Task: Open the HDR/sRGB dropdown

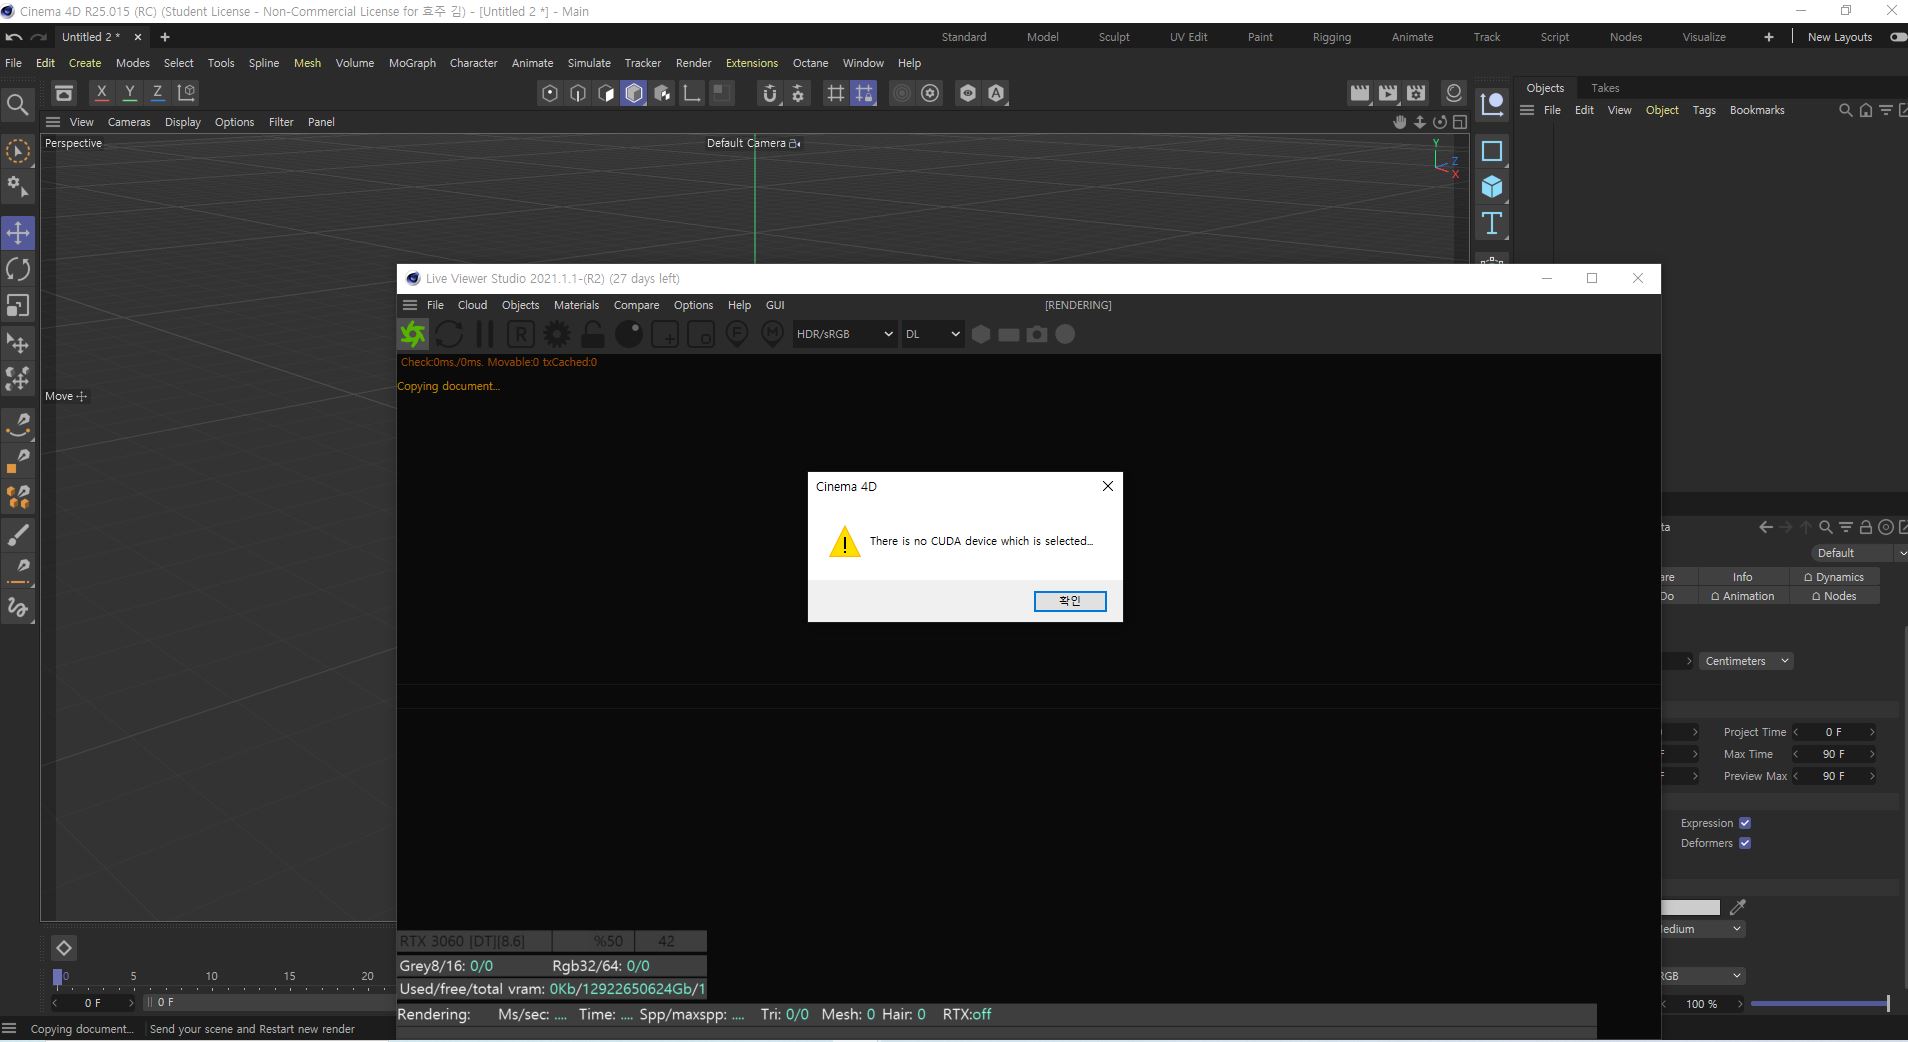Action: tap(844, 334)
